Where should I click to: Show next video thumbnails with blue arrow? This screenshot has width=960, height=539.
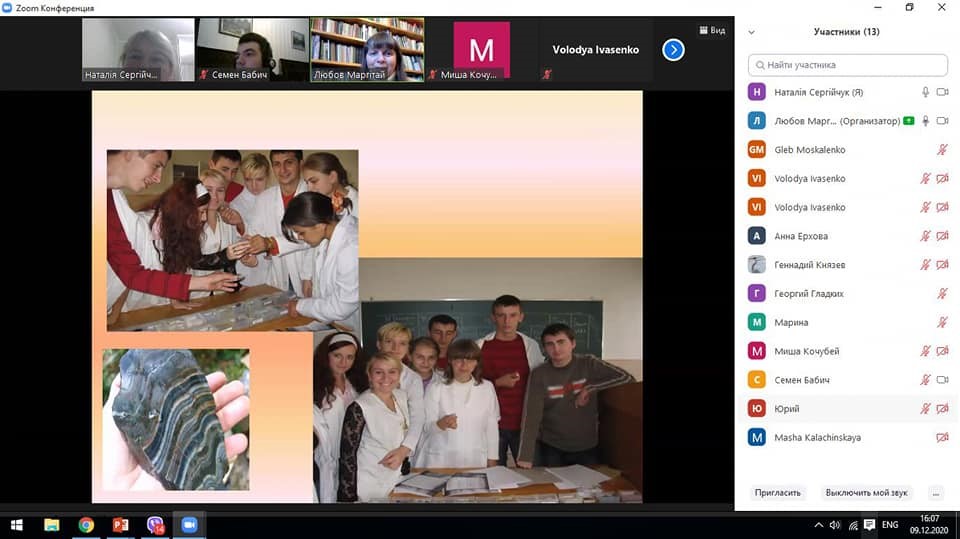pos(673,49)
